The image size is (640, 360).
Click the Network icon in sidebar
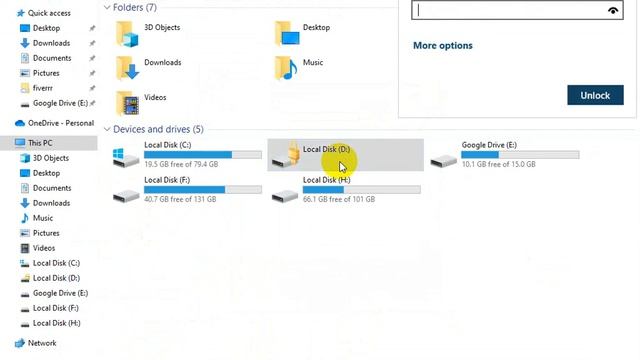(20, 343)
